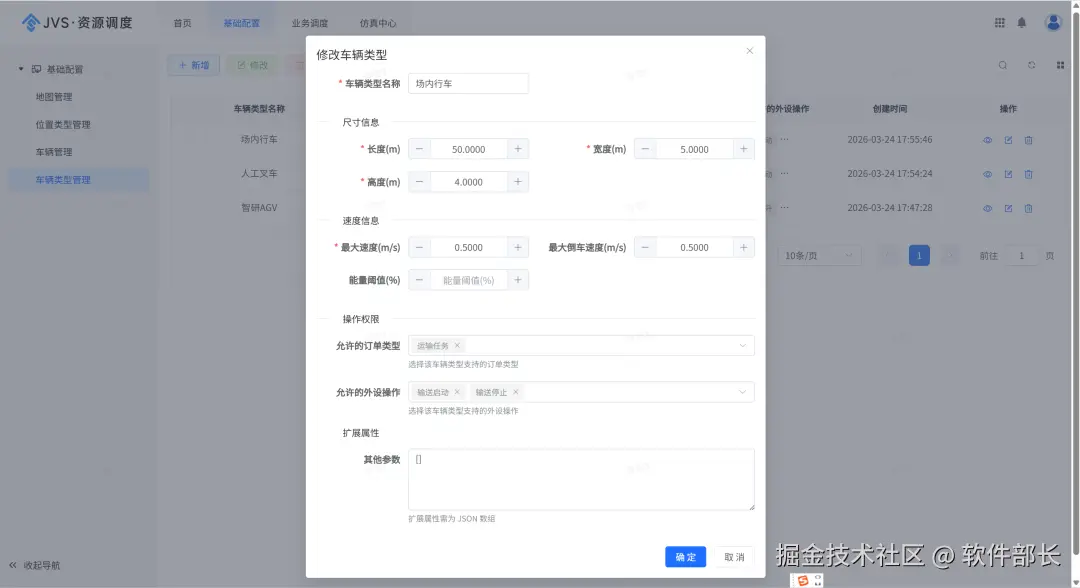Click 确定 to confirm the changes
1080x588 pixels.
tap(685, 558)
